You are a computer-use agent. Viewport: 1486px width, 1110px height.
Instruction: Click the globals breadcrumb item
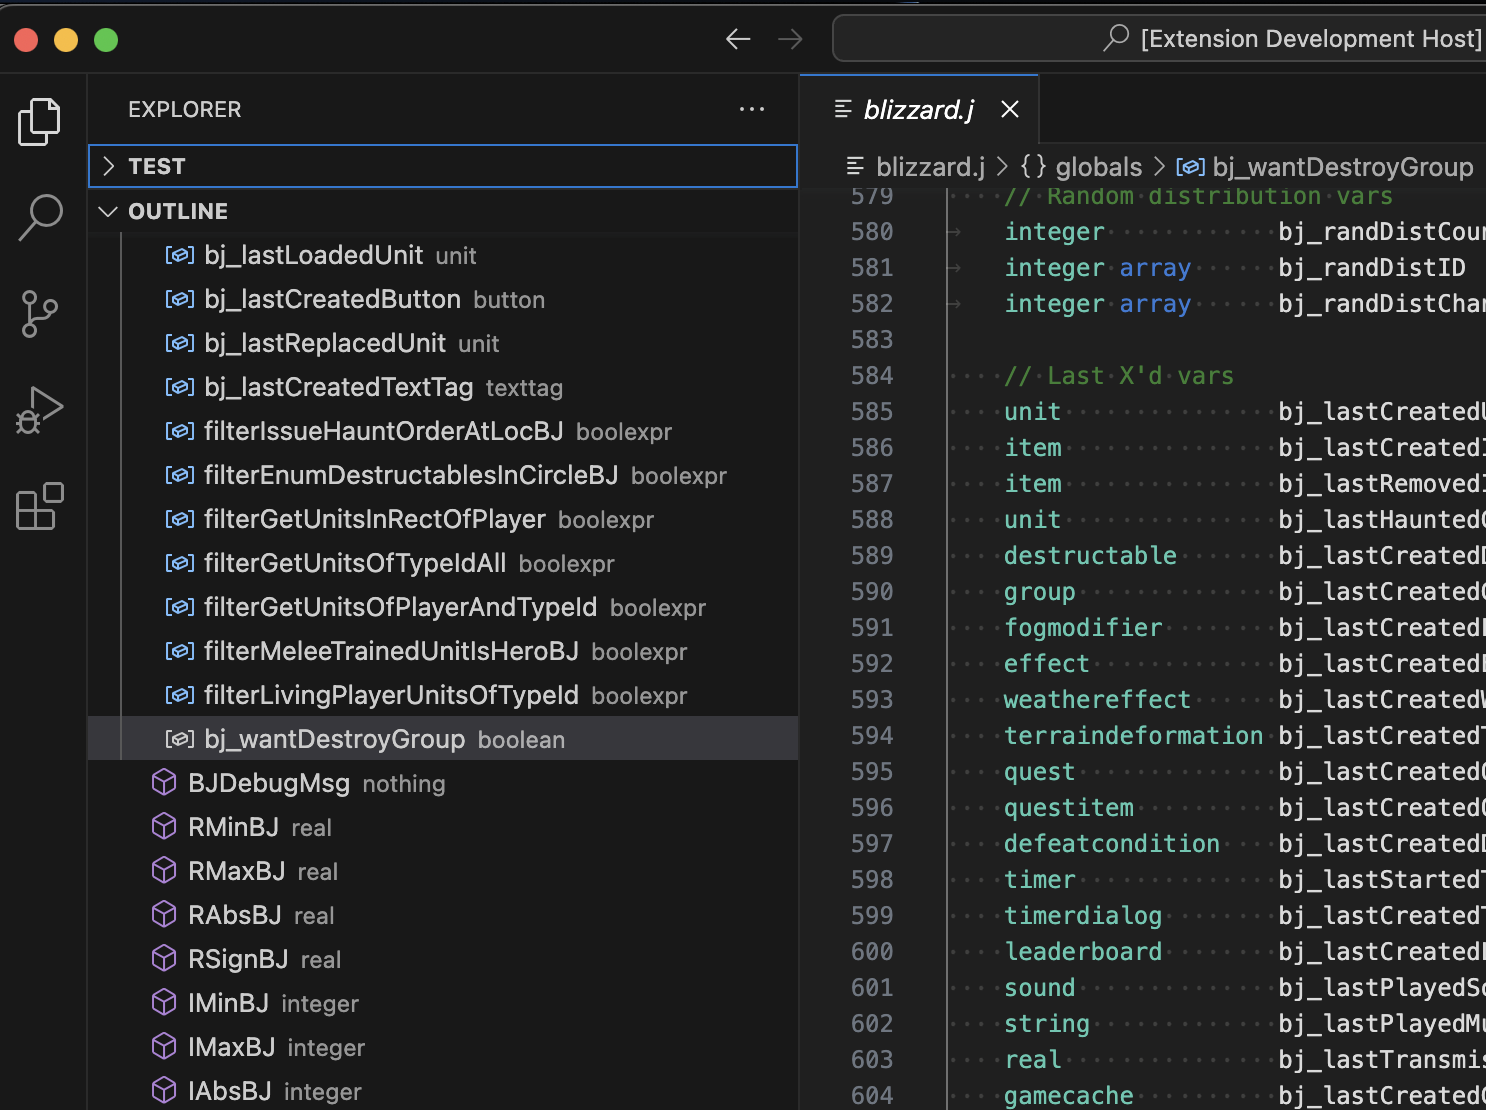point(1097,167)
